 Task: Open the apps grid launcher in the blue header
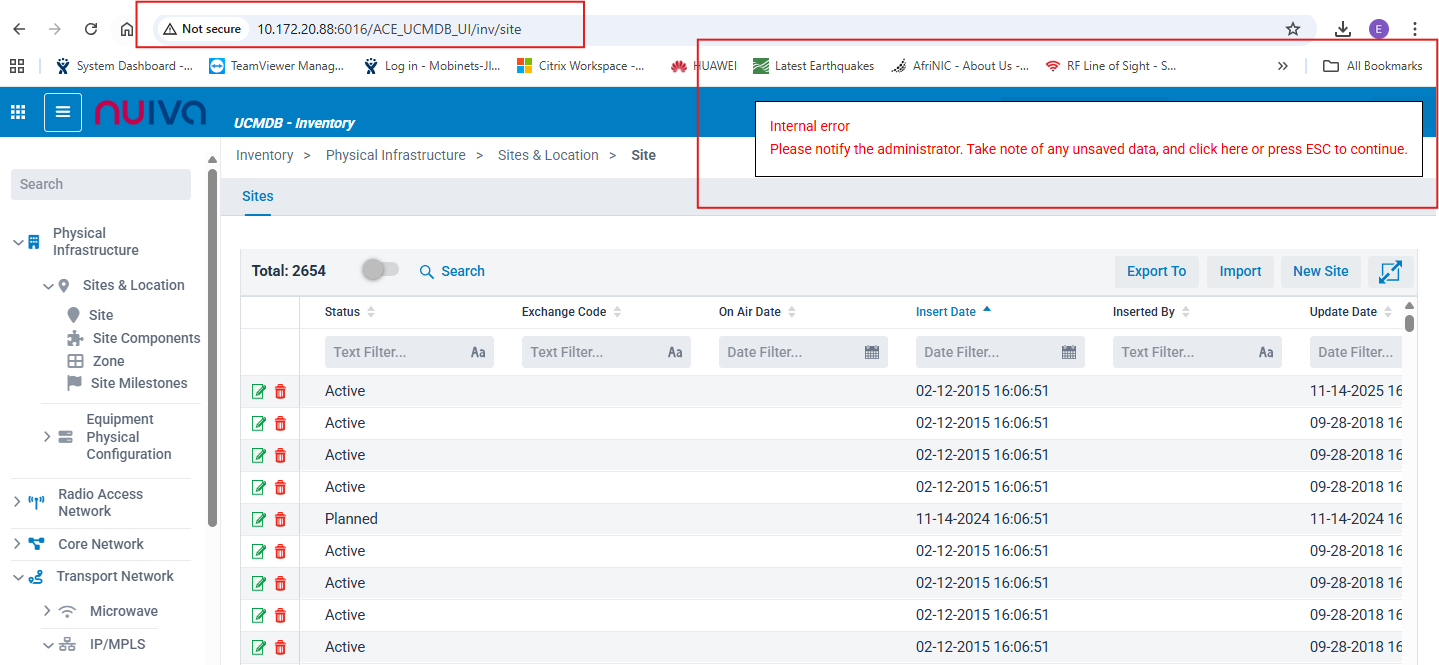tap(18, 112)
